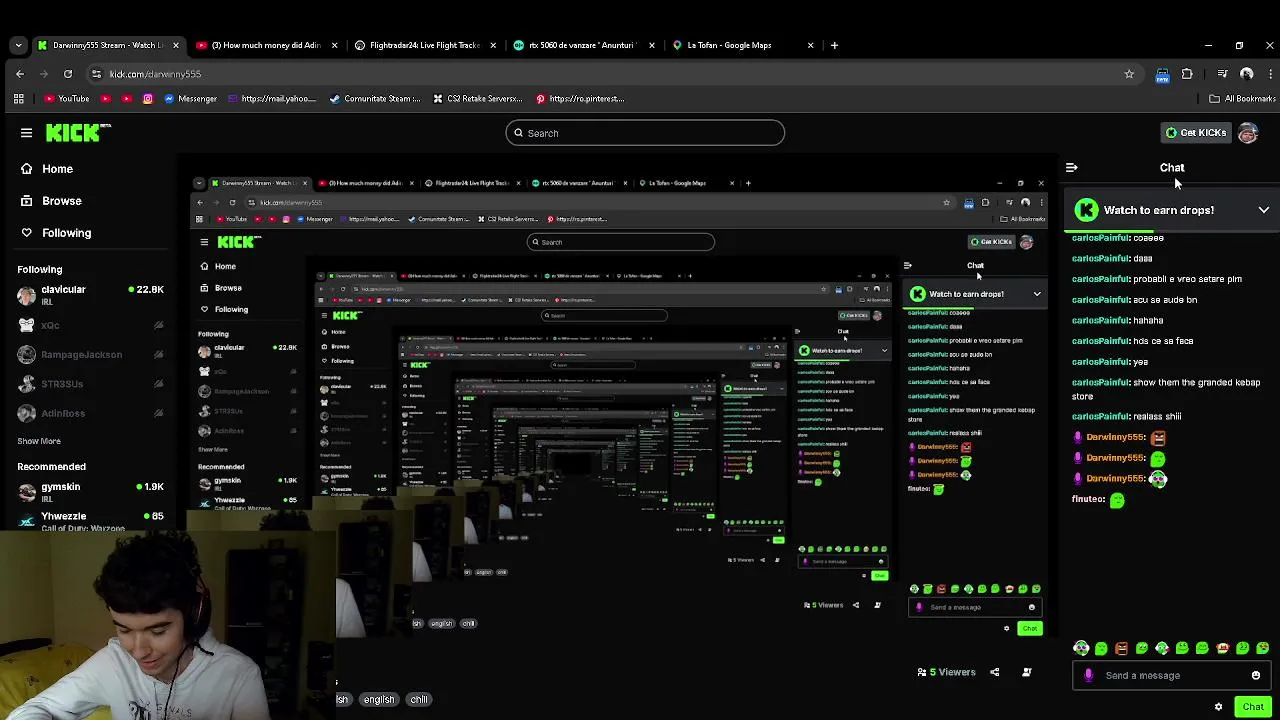
Task: Open the emoji picker in message box
Action: 1256,675
